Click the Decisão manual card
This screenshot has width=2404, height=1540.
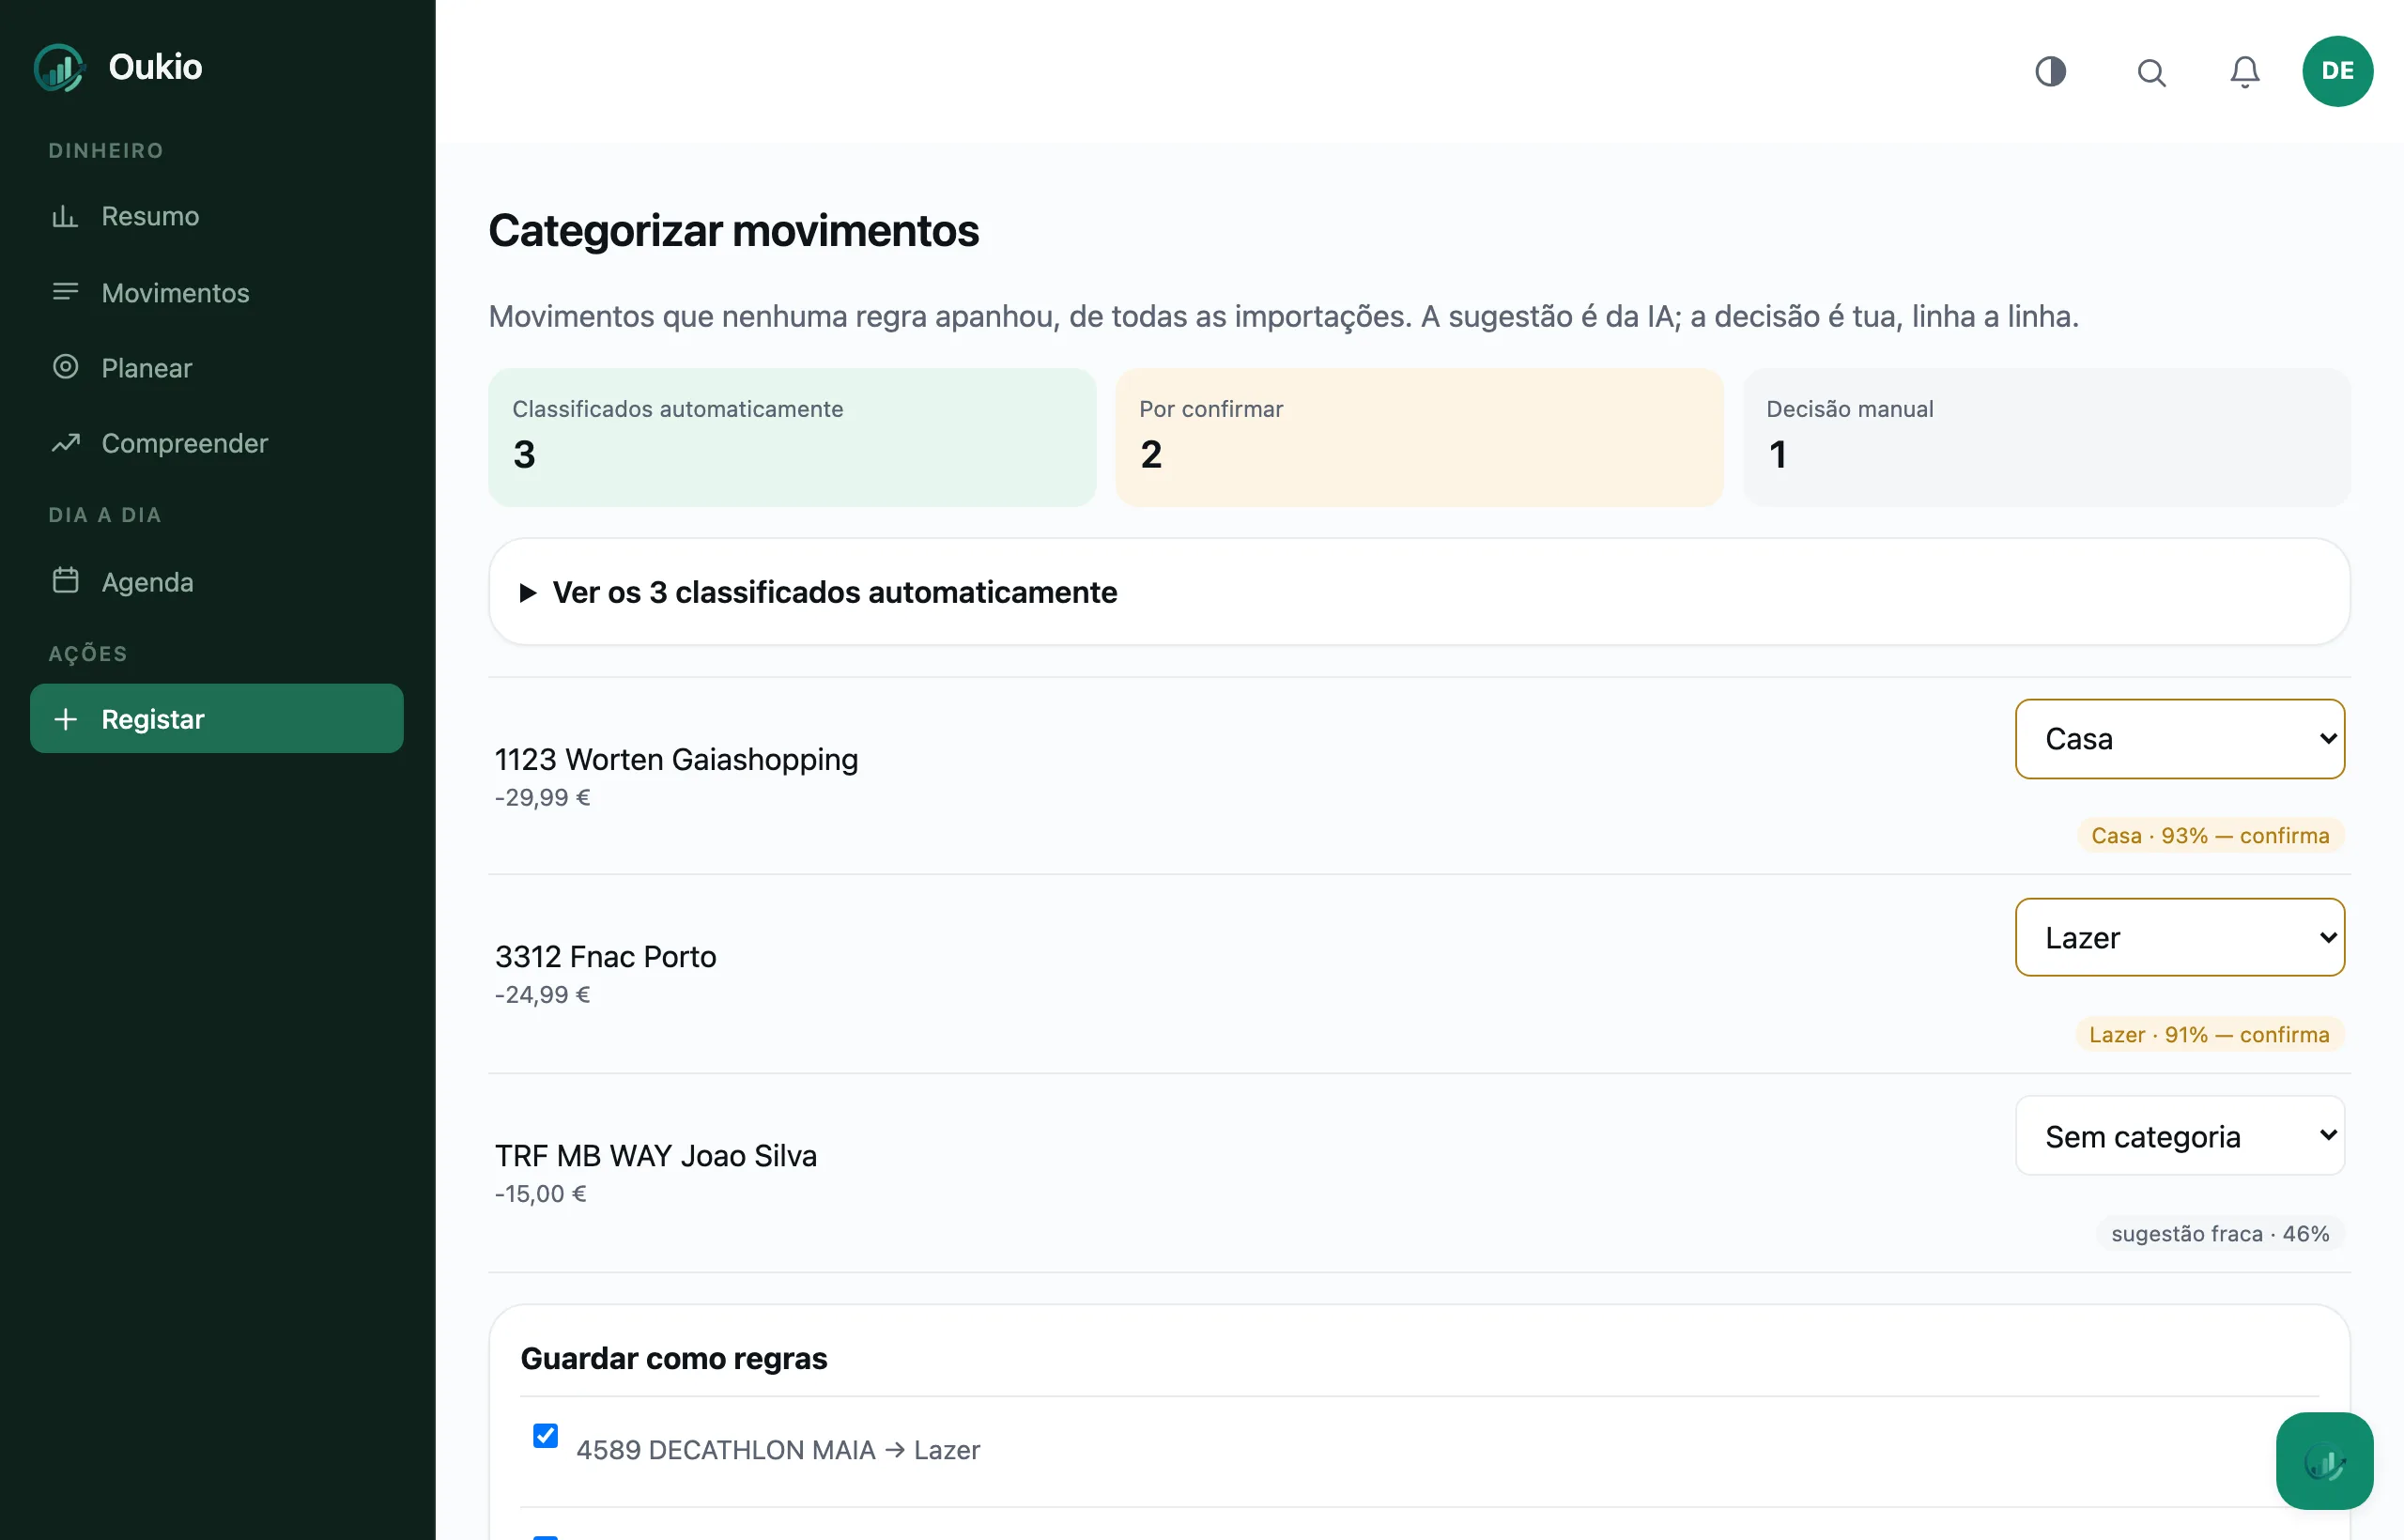pos(2046,438)
